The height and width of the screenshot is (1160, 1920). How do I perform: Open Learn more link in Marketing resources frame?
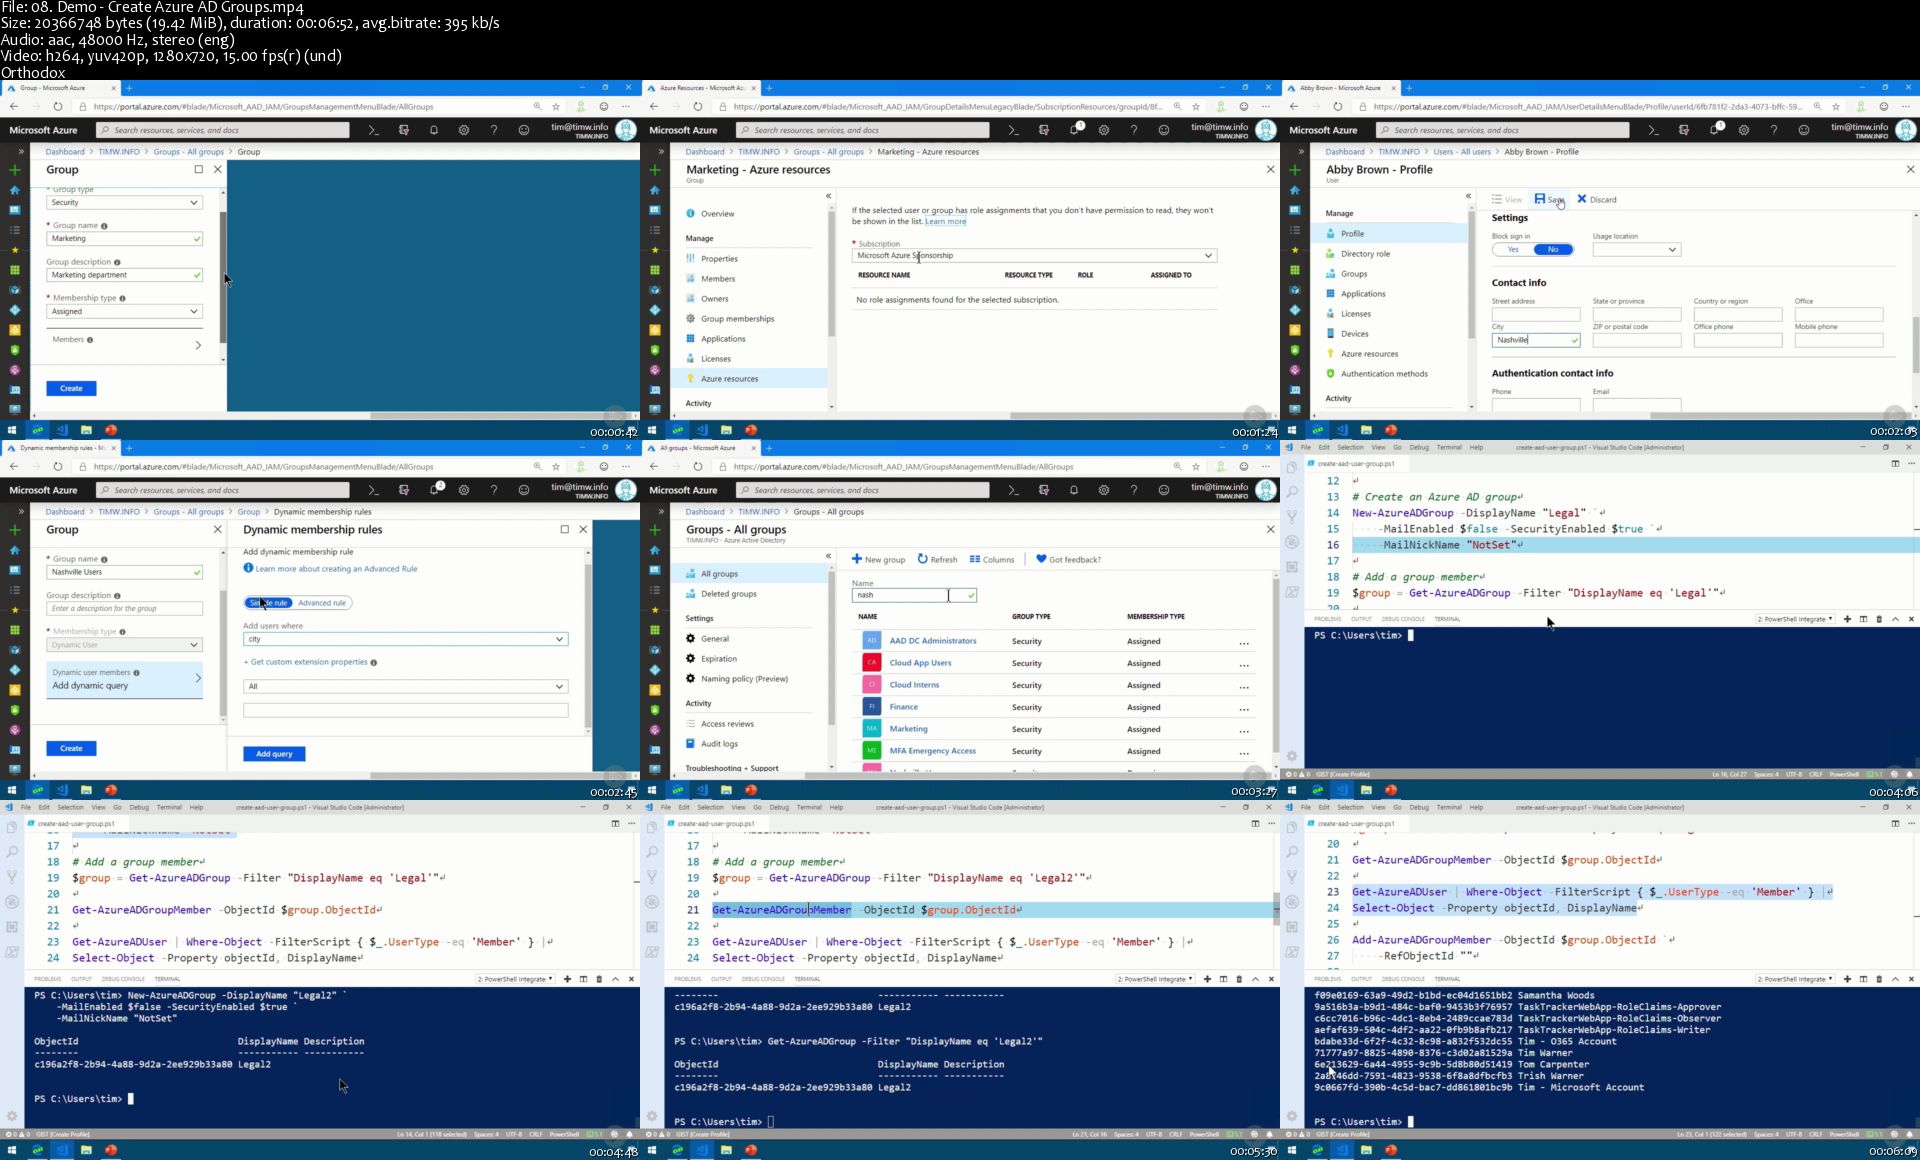click(945, 222)
